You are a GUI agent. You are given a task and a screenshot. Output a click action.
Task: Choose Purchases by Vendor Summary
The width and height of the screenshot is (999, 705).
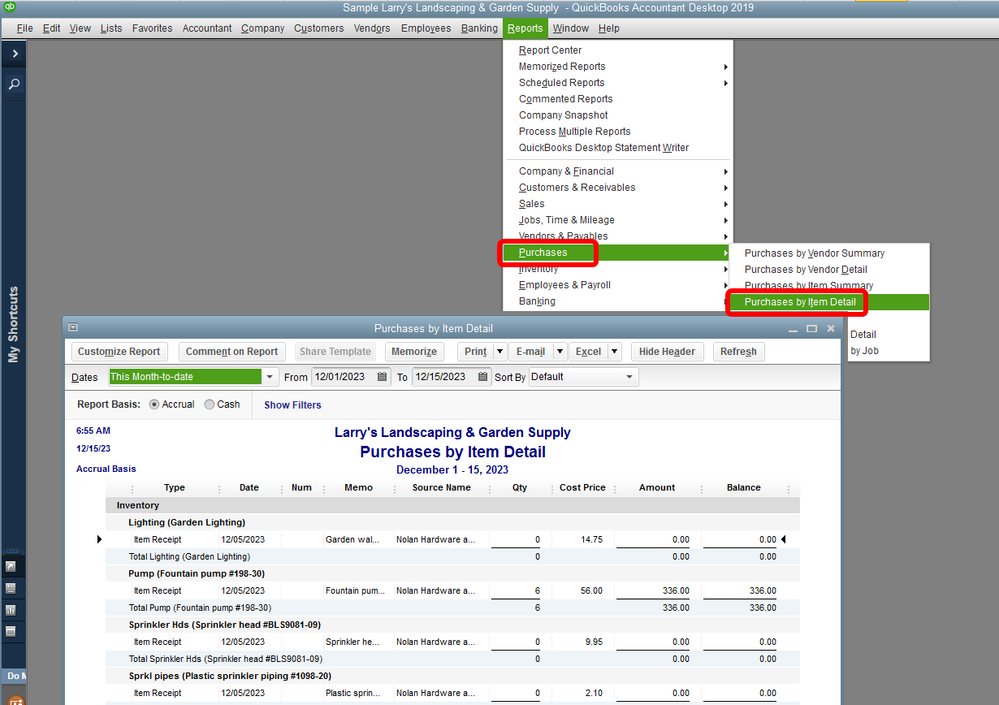click(814, 253)
